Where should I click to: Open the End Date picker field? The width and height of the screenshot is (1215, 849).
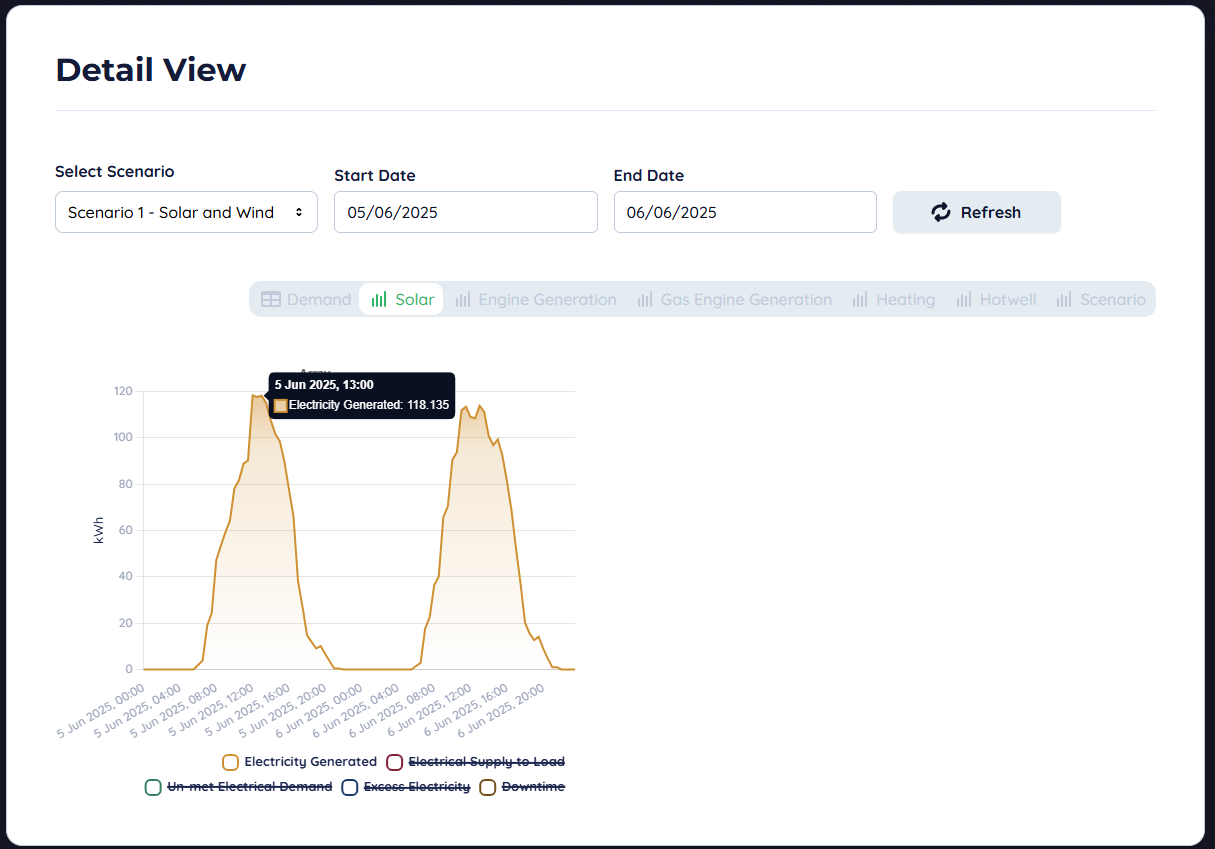coord(745,212)
